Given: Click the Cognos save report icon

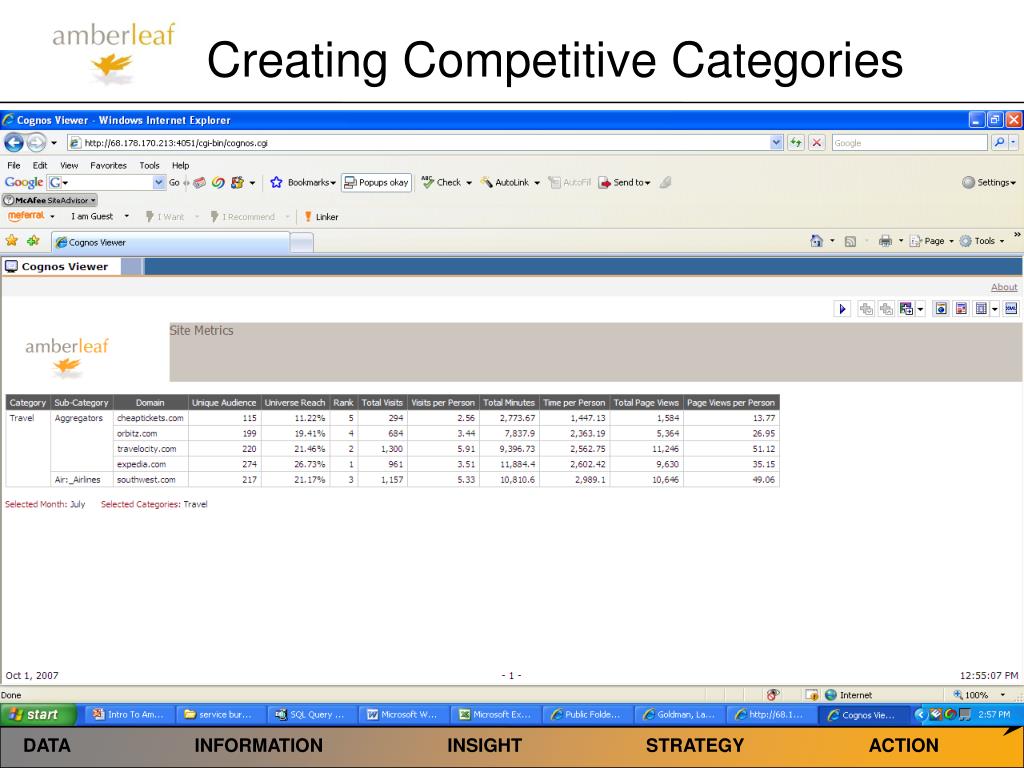Looking at the screenshot, I should click(x=866, y=309).
